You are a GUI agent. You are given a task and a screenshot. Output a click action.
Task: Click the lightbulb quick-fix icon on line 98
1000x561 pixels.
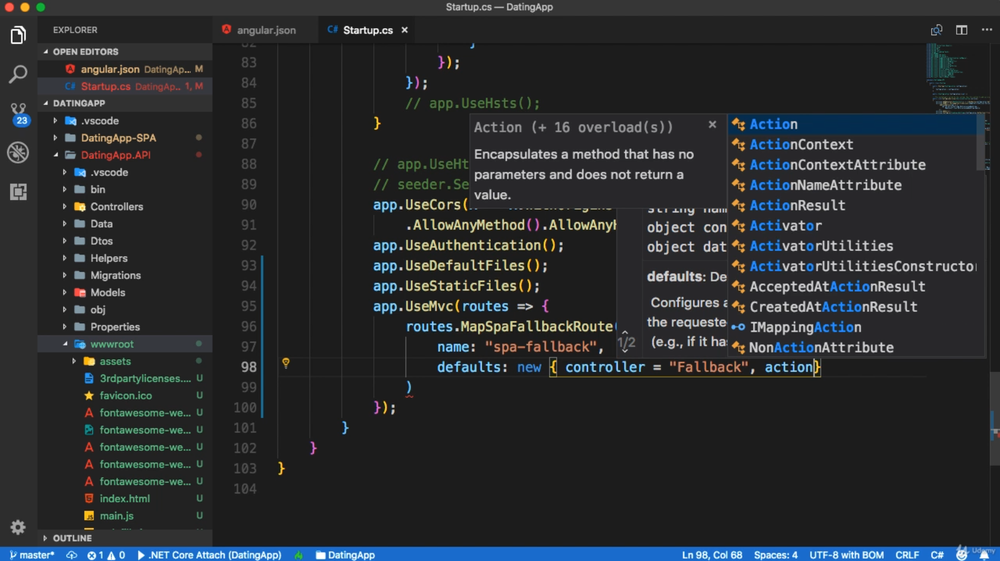click(285, 364)
